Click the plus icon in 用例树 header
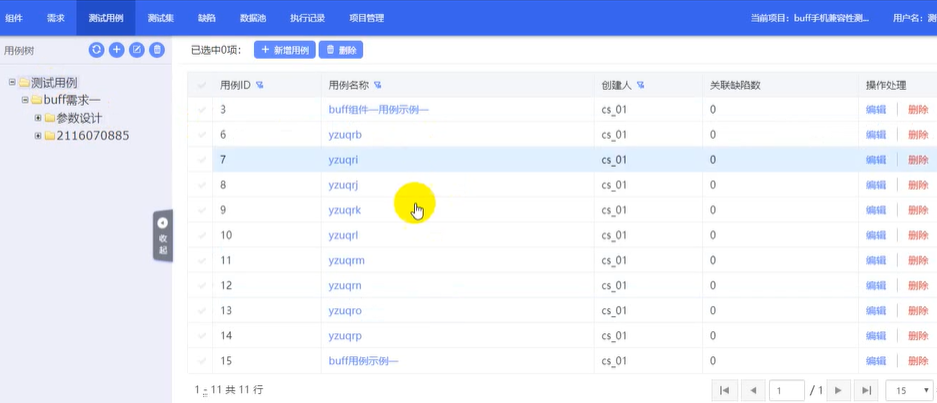 [116, 50]
